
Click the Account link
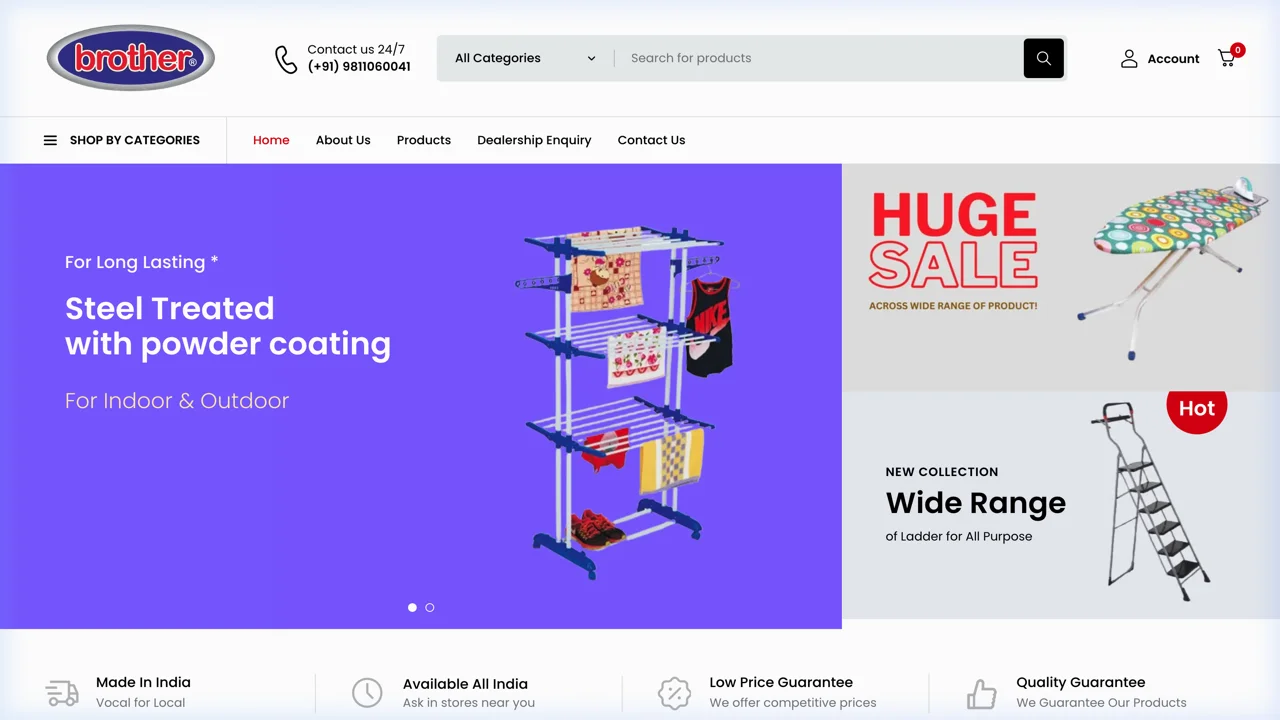(1173, 59)
